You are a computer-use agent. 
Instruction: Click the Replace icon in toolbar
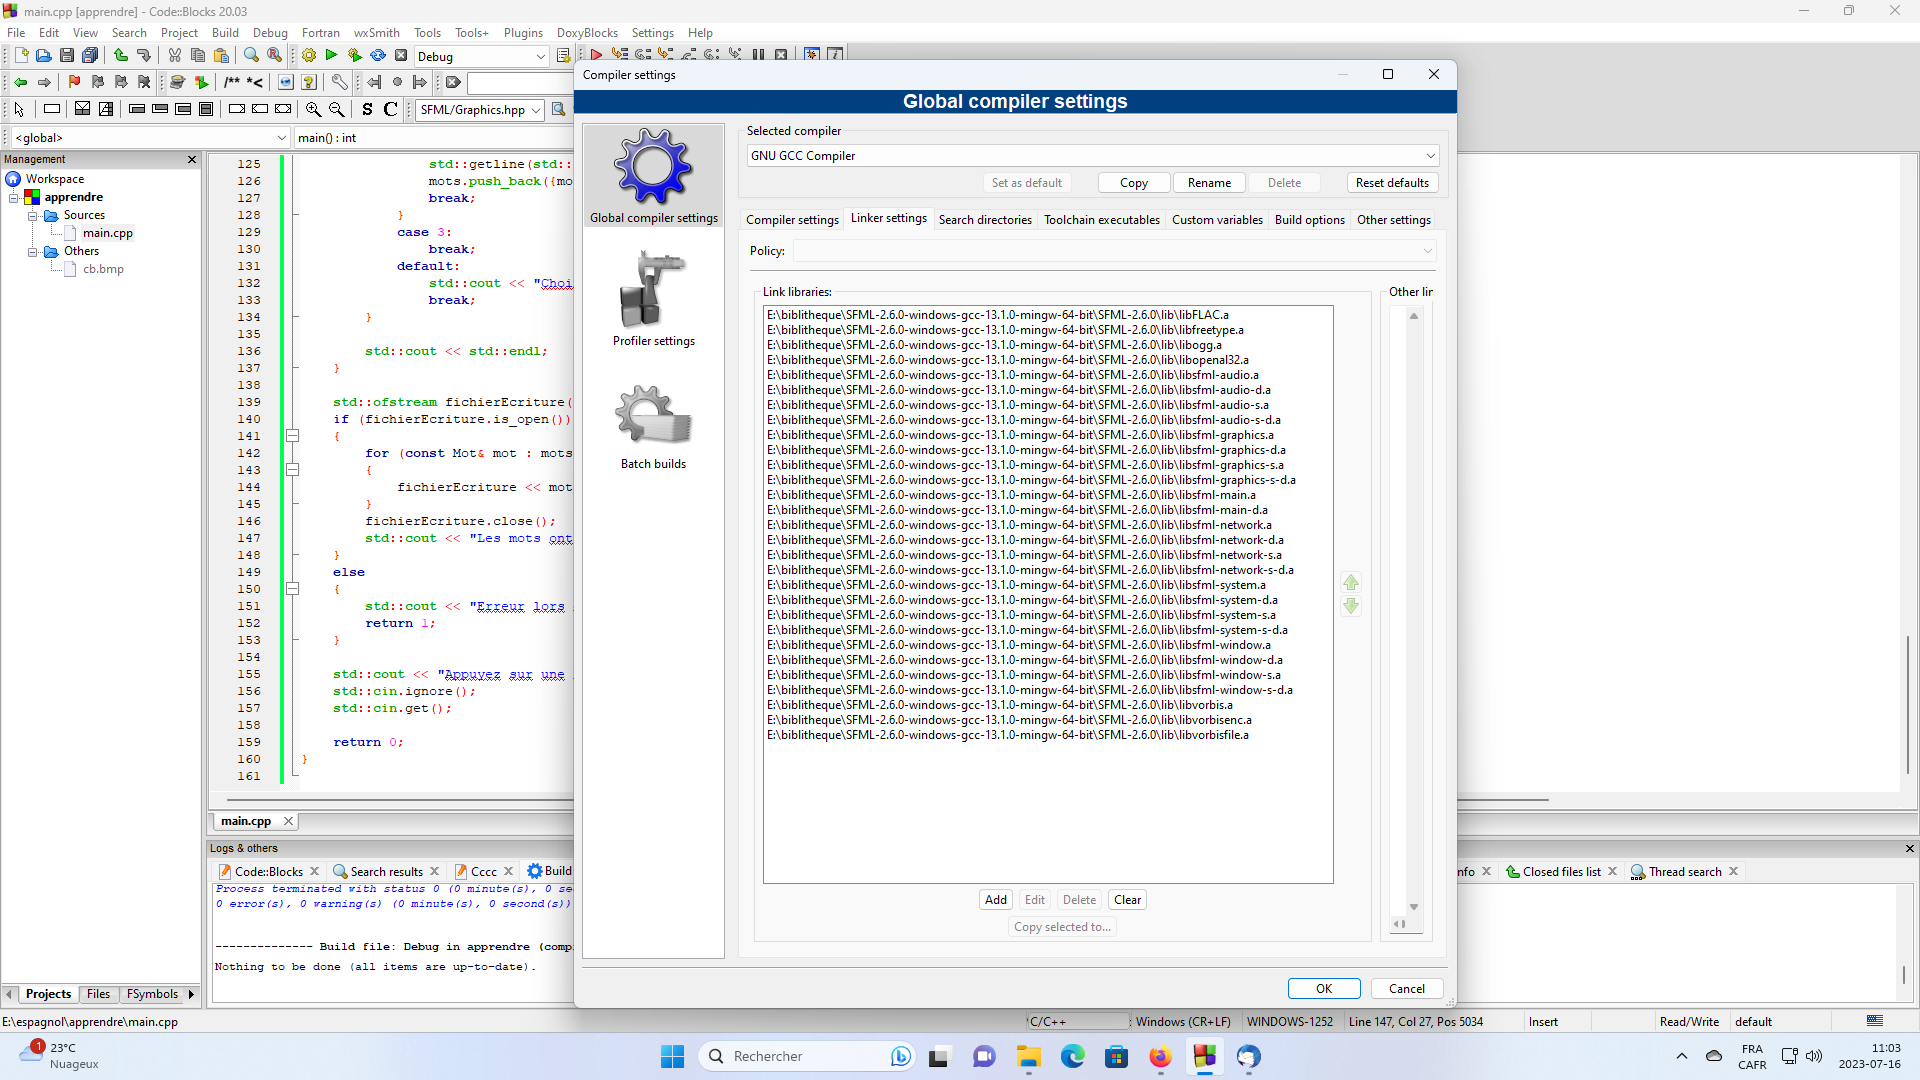tap(275, 56)
